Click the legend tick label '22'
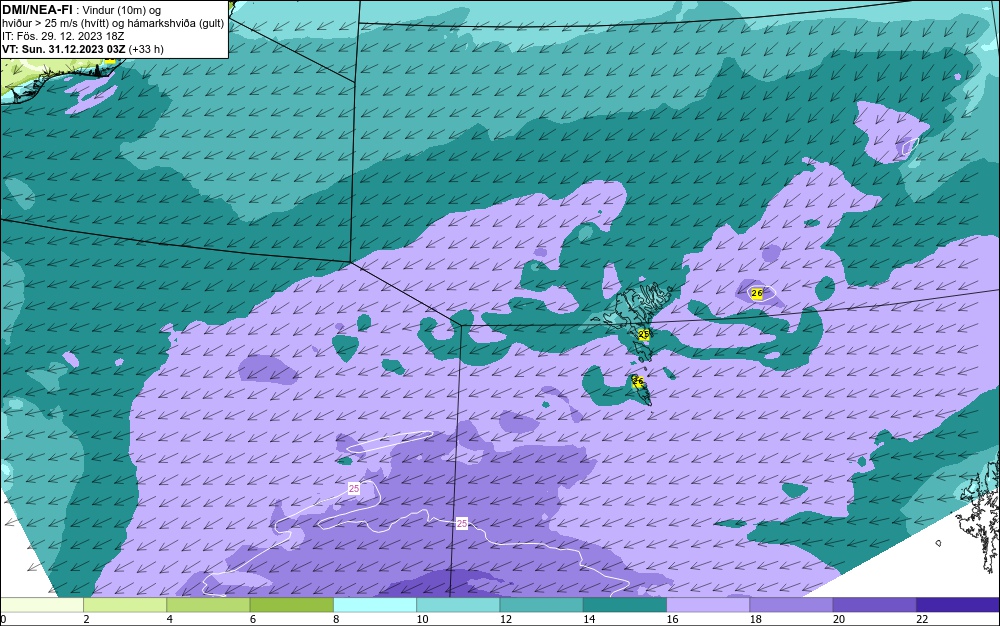 (x=922, y=619)
